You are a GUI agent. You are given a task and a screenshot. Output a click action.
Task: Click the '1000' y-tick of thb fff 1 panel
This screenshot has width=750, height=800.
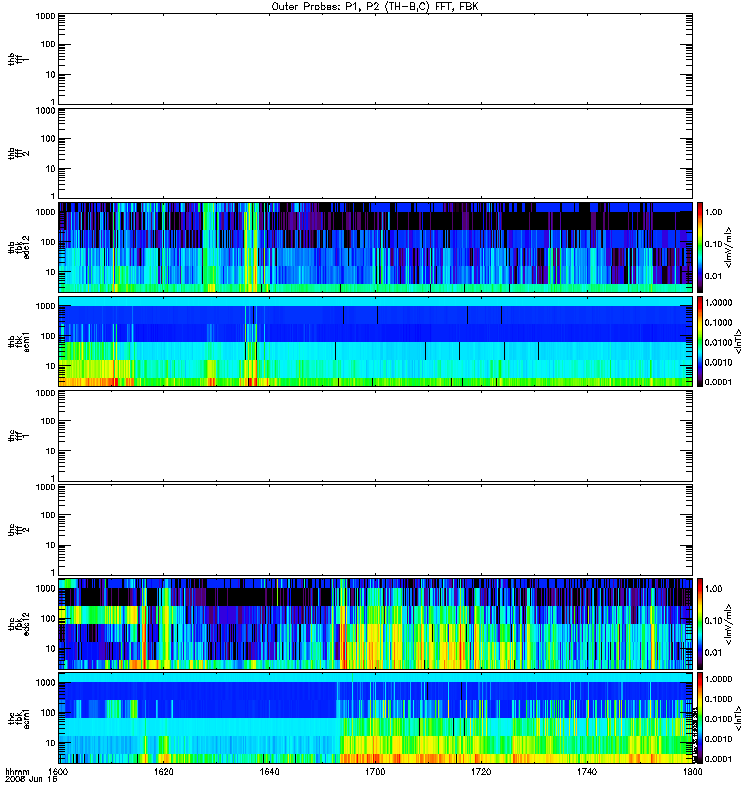45,16
